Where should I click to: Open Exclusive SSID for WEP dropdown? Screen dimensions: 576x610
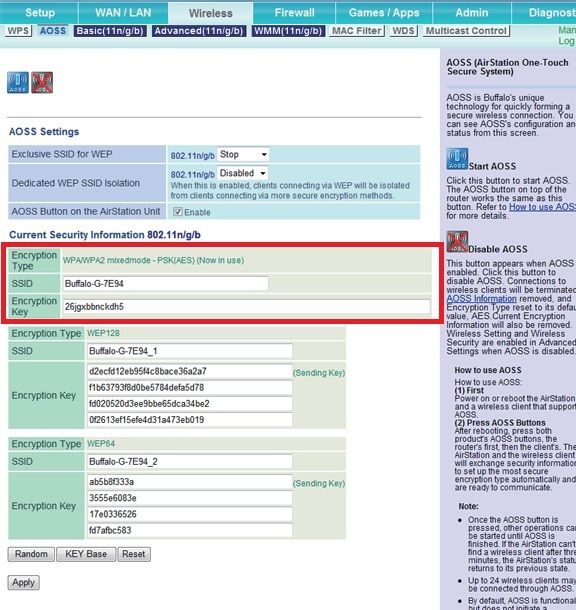(243, 154)
